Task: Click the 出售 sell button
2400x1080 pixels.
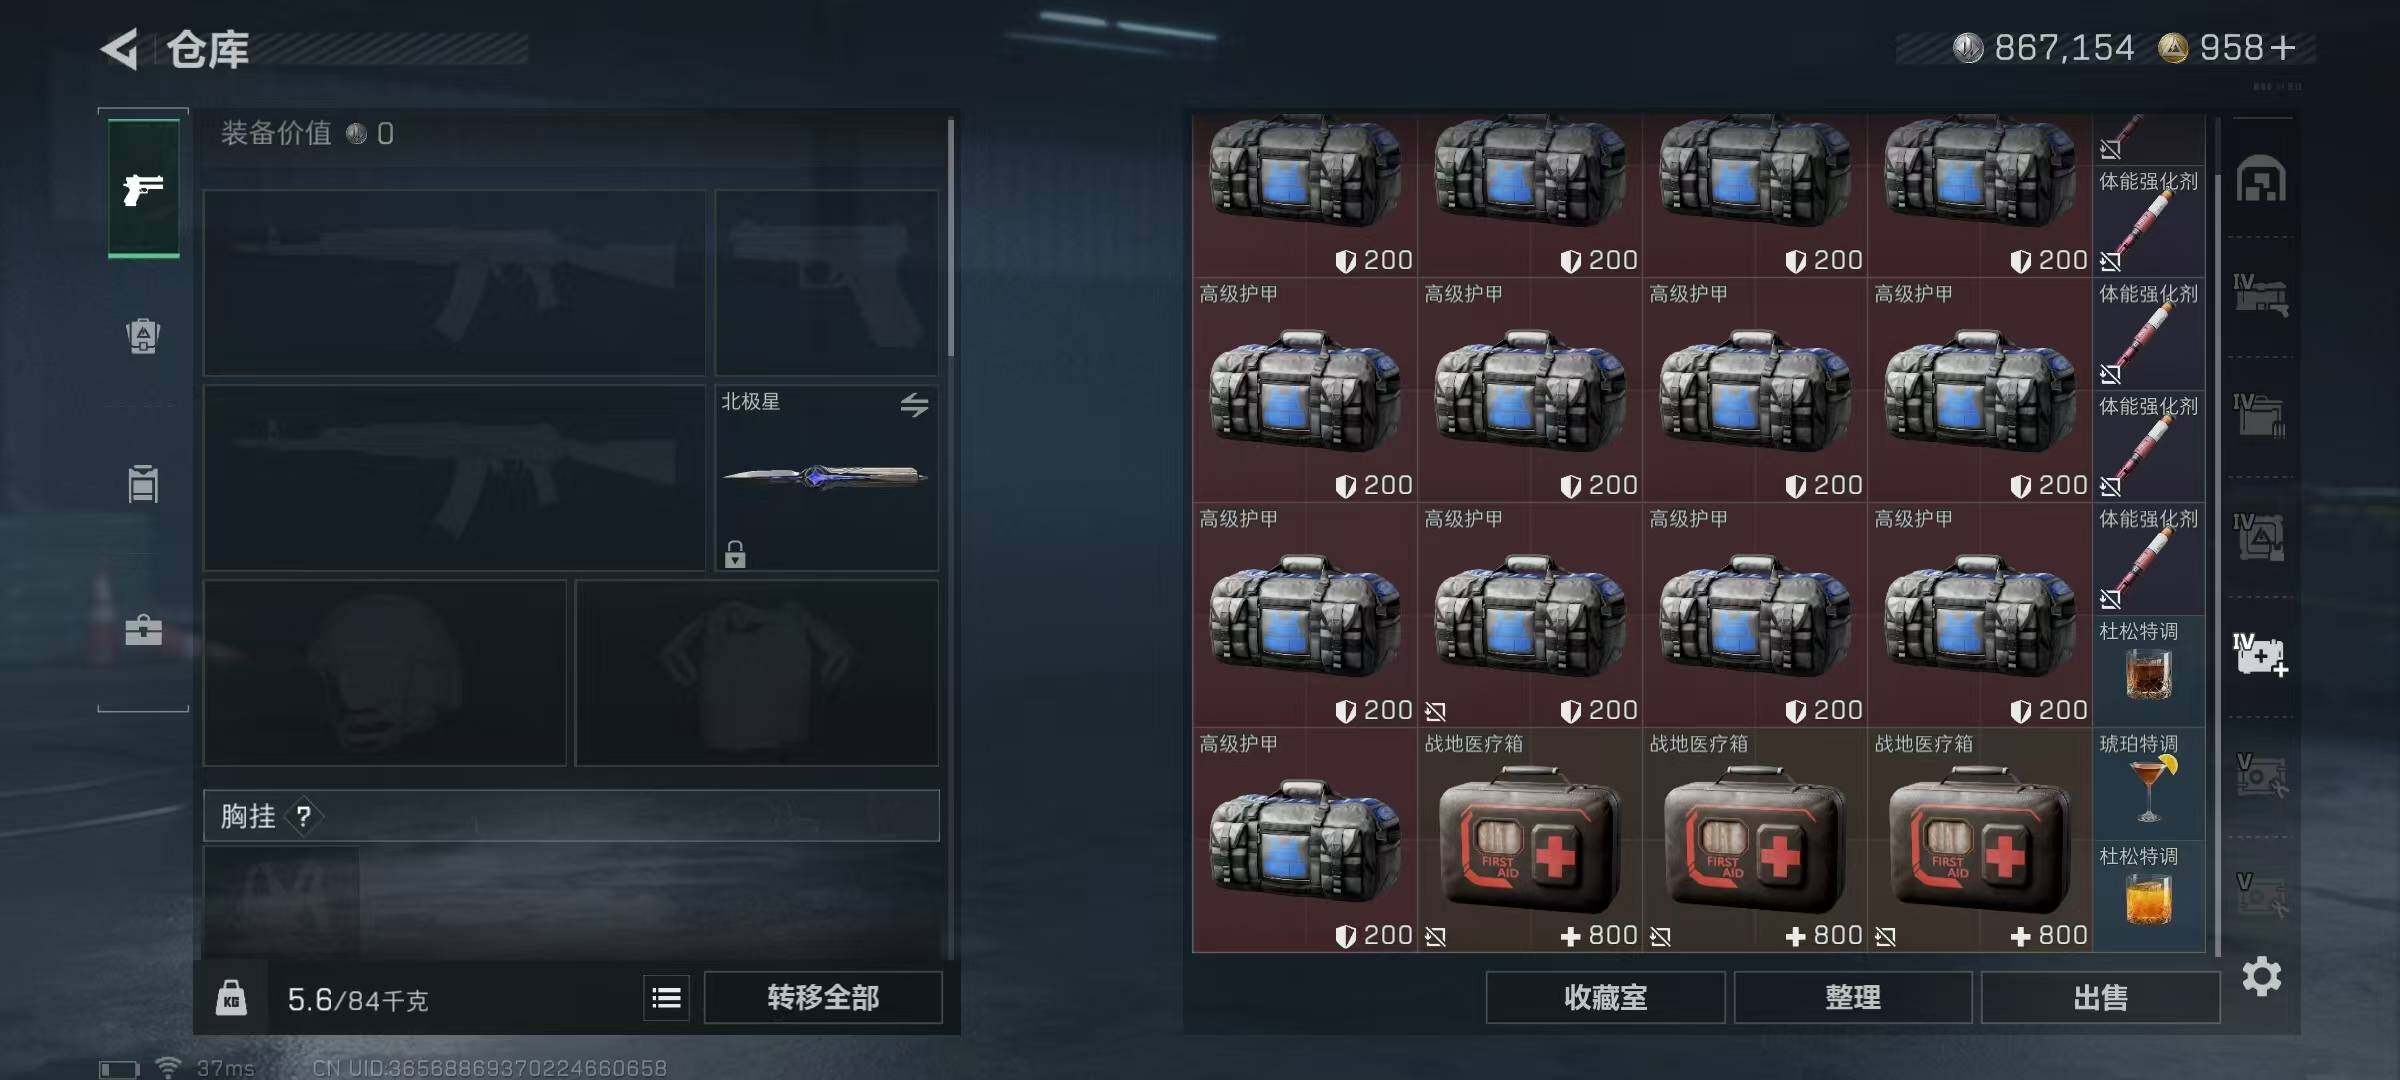Action: (x=2100, y=997)
